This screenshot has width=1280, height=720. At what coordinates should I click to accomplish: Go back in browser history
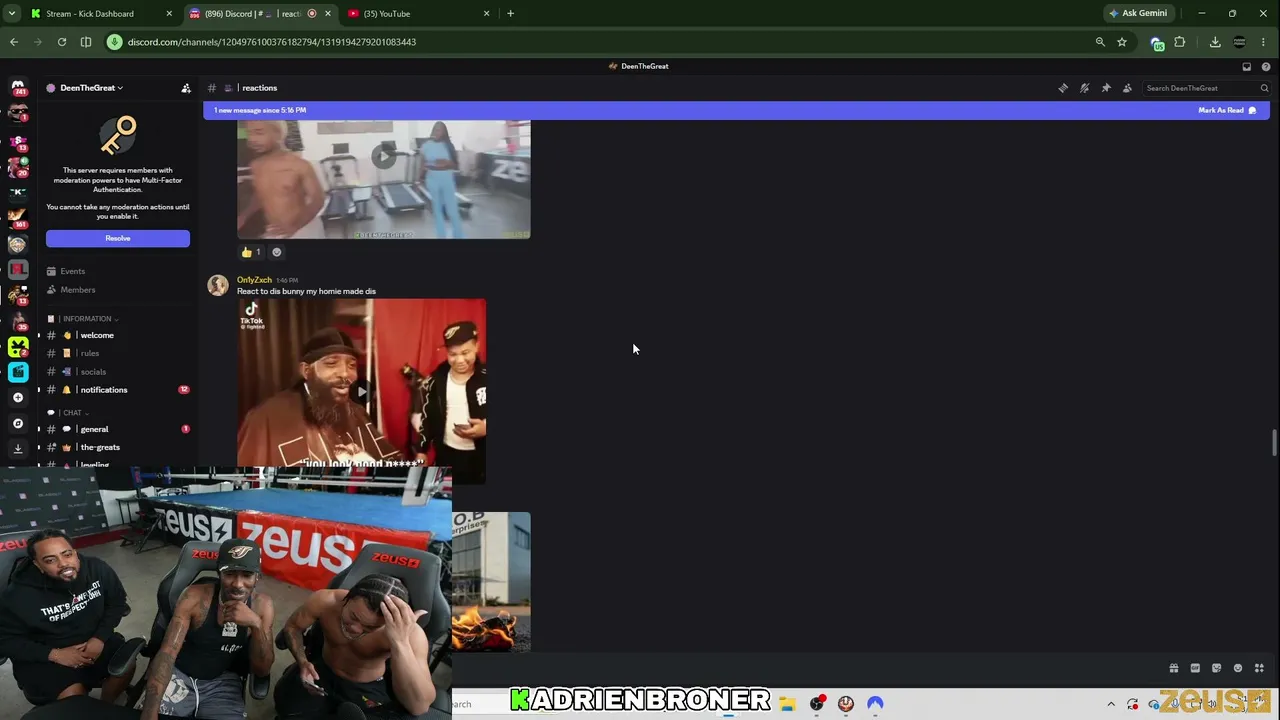pos(14,42)
